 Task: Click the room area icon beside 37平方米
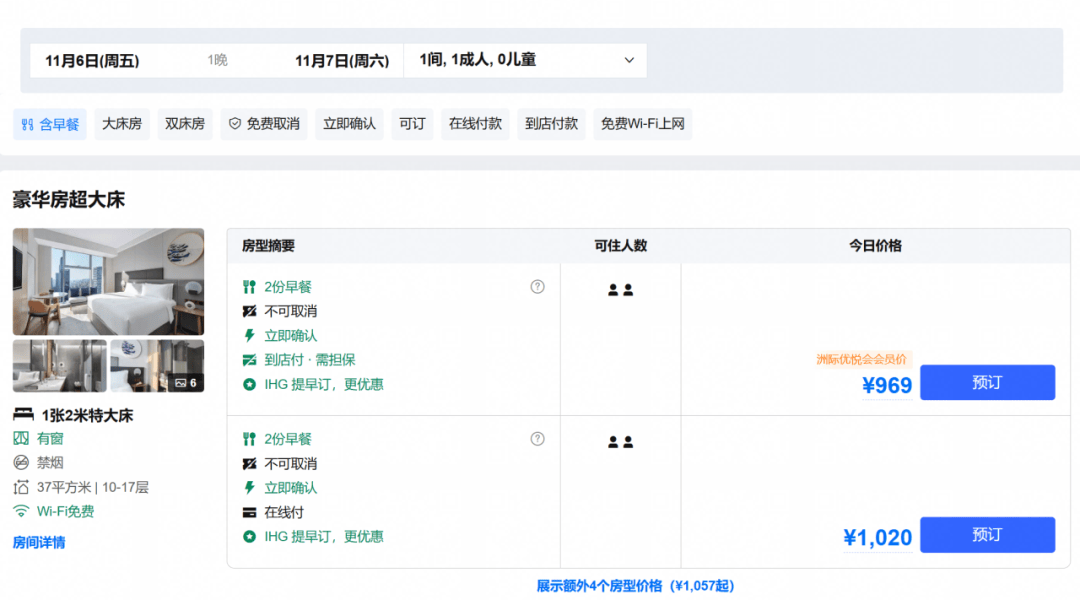click(21, 487)
